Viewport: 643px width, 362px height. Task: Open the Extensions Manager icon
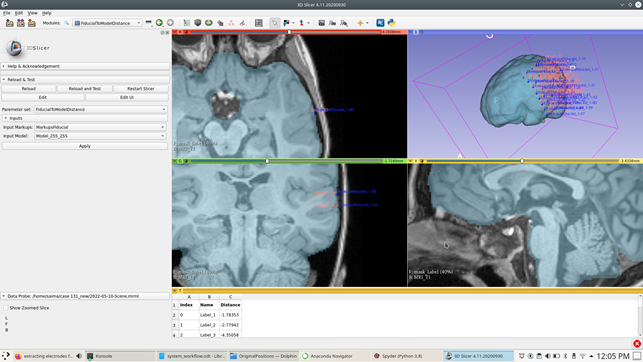(380, 23)
